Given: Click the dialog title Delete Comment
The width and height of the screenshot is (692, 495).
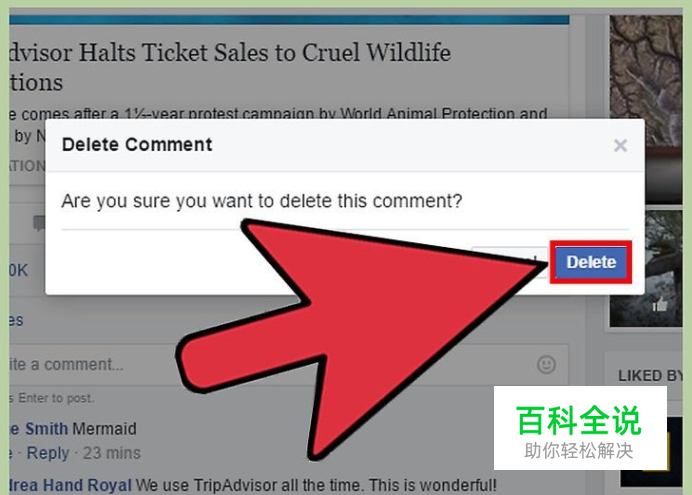Looking at the screenshot, I should point(137,145).
